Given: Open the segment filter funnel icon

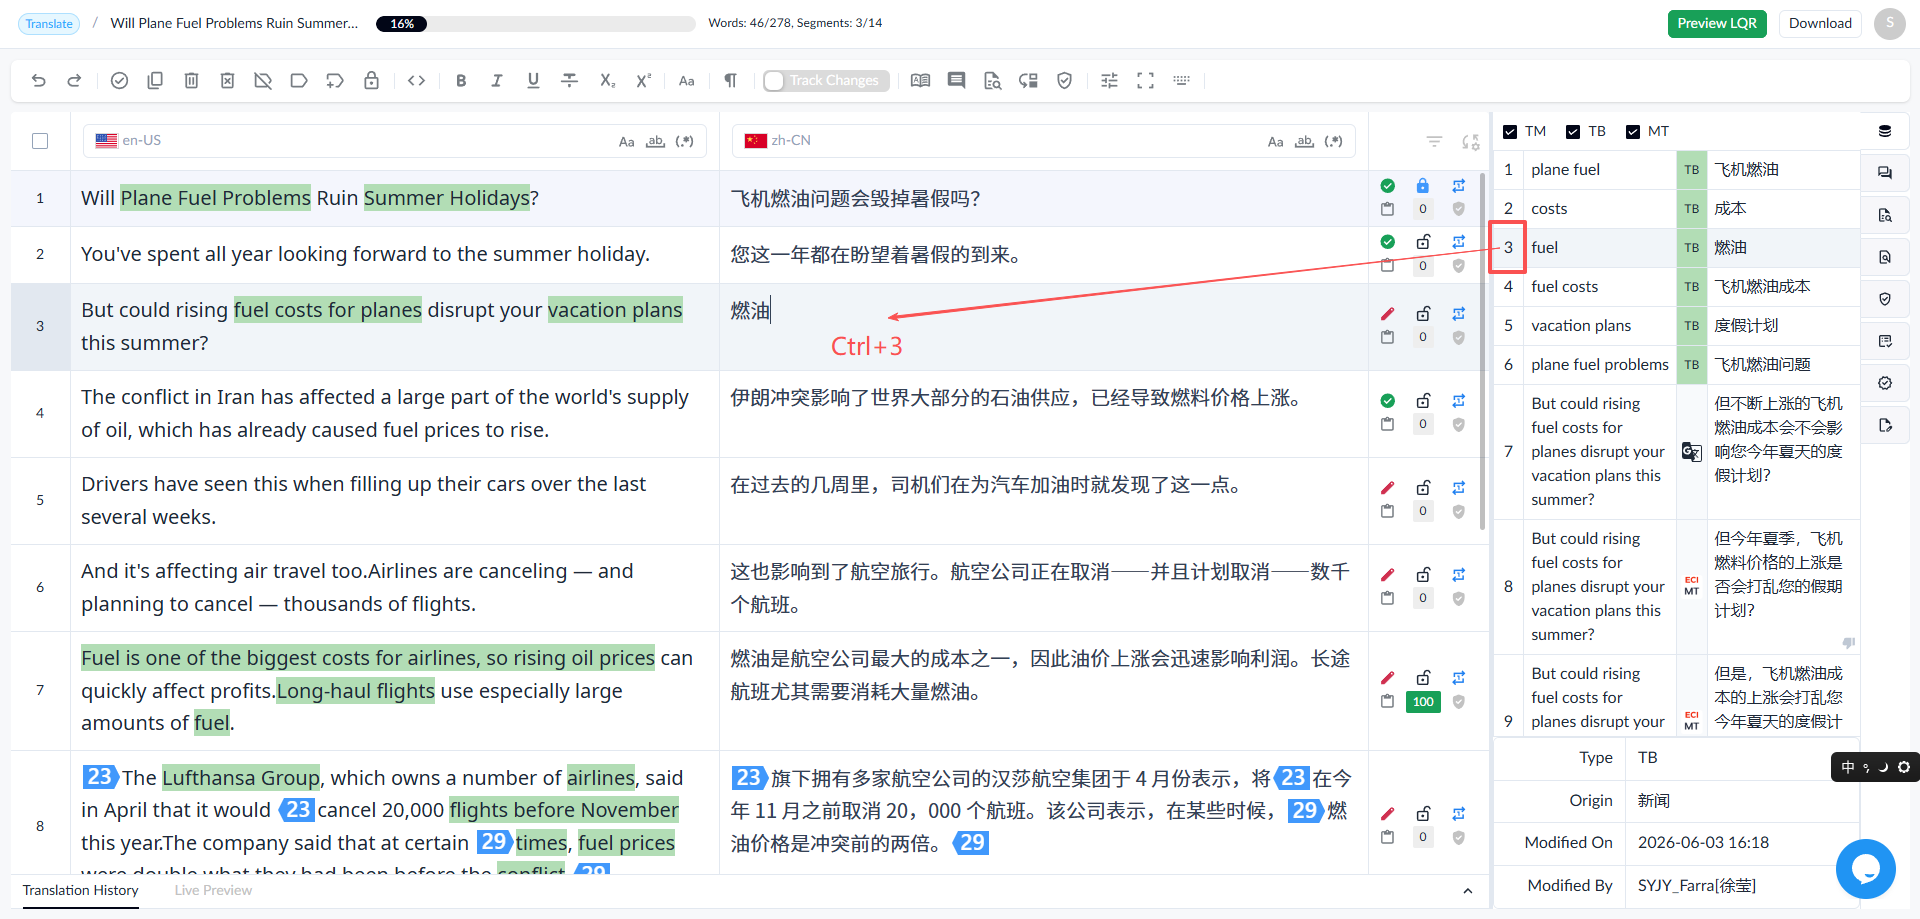Looking at the screenshot, I should (x=1434, y=142).
